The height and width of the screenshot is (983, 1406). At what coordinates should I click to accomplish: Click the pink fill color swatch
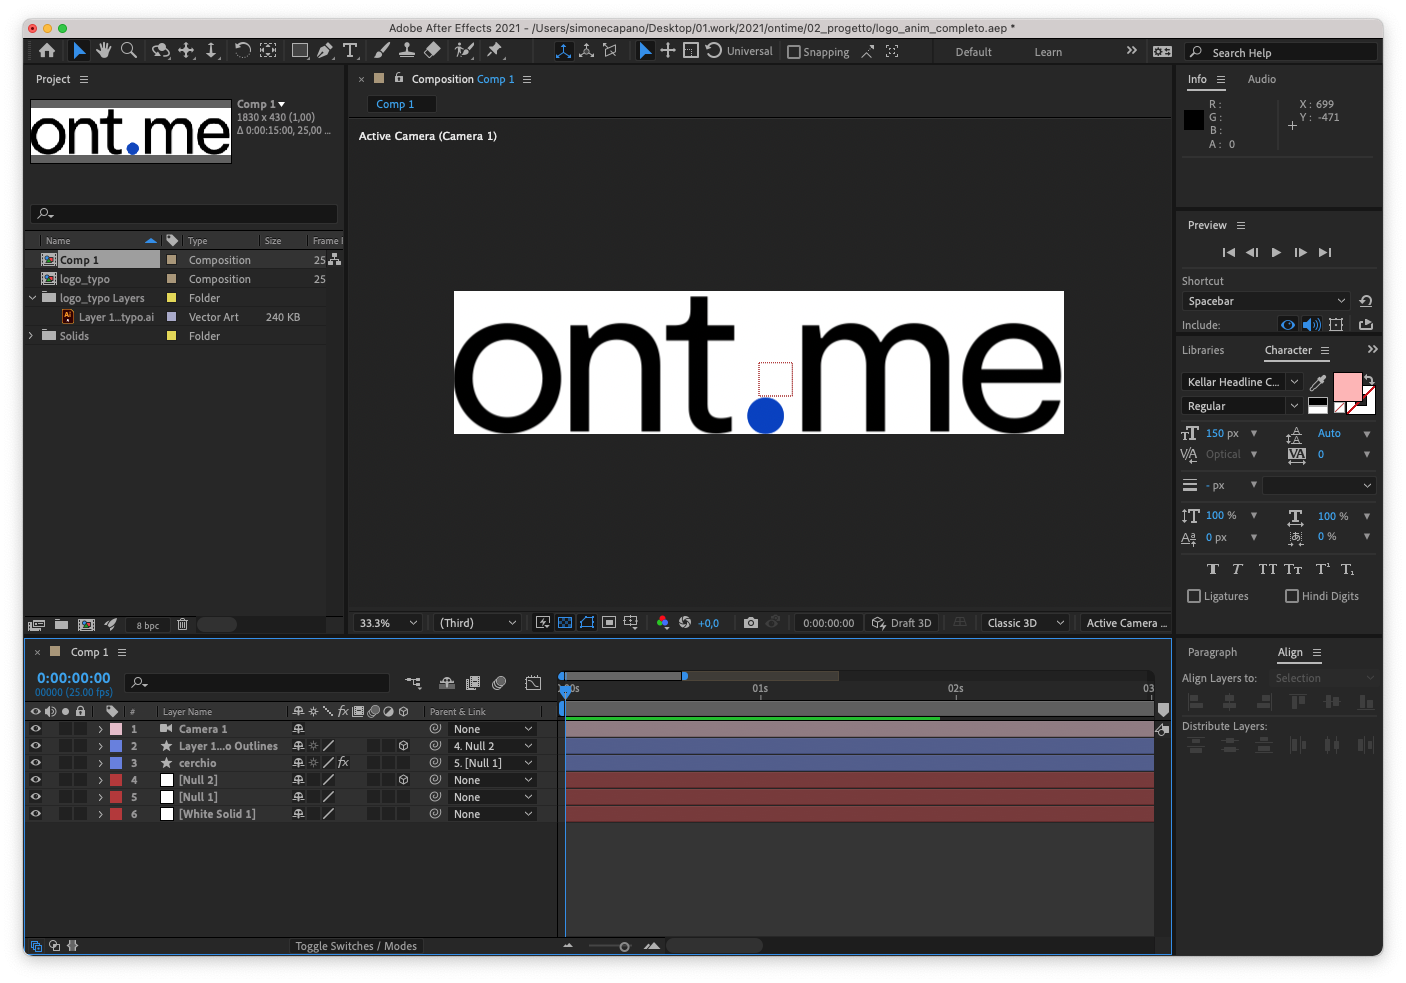[x=1347, y=386]
